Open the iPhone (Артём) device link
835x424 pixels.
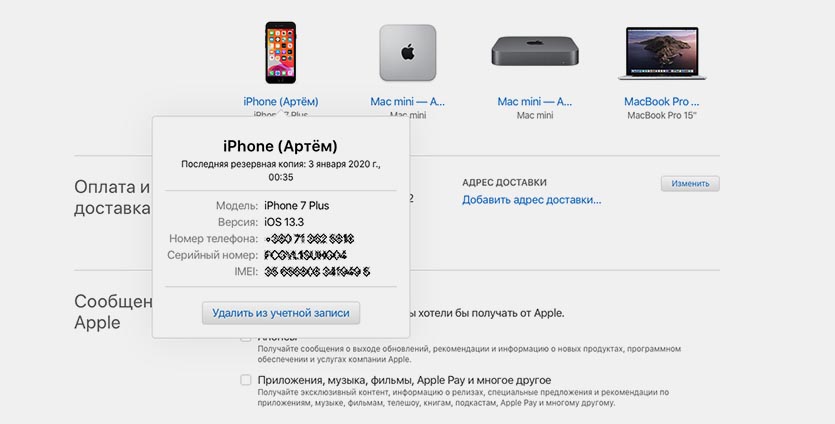pos(281,101)
